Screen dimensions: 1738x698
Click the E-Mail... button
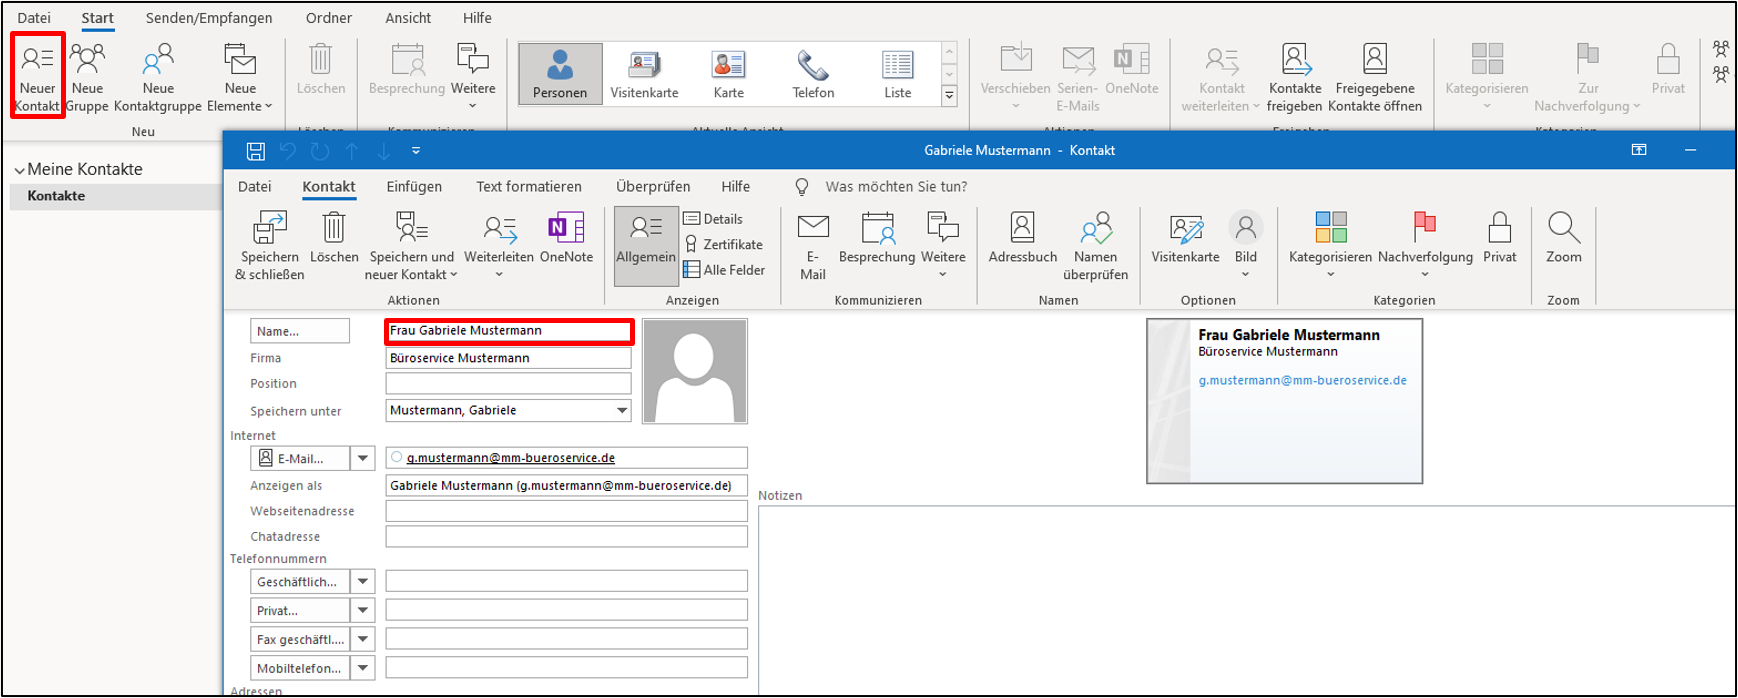(300, 458)
